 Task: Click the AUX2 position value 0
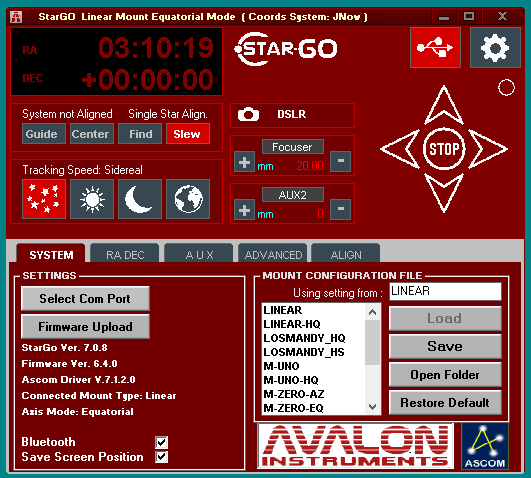pos(320,214)
